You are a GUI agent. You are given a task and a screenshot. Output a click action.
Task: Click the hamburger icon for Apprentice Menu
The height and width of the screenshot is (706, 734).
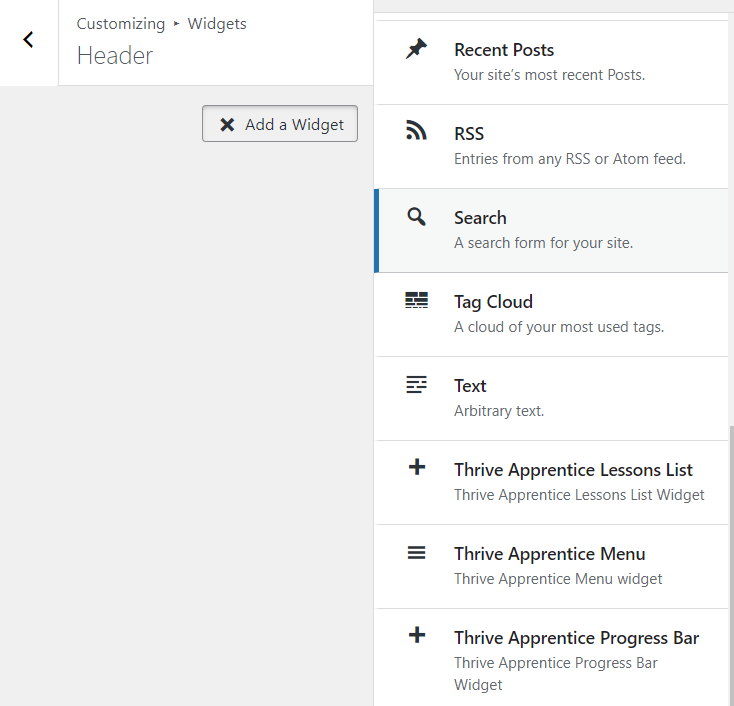(x=416, y=553)
